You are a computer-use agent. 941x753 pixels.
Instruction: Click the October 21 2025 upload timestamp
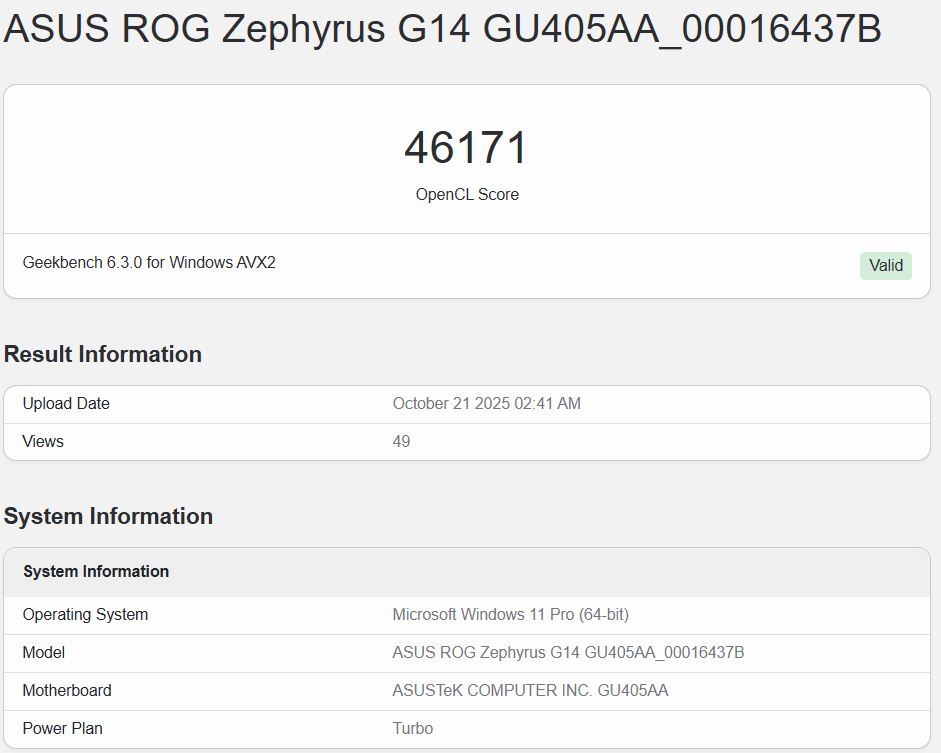tap(486, 404)
